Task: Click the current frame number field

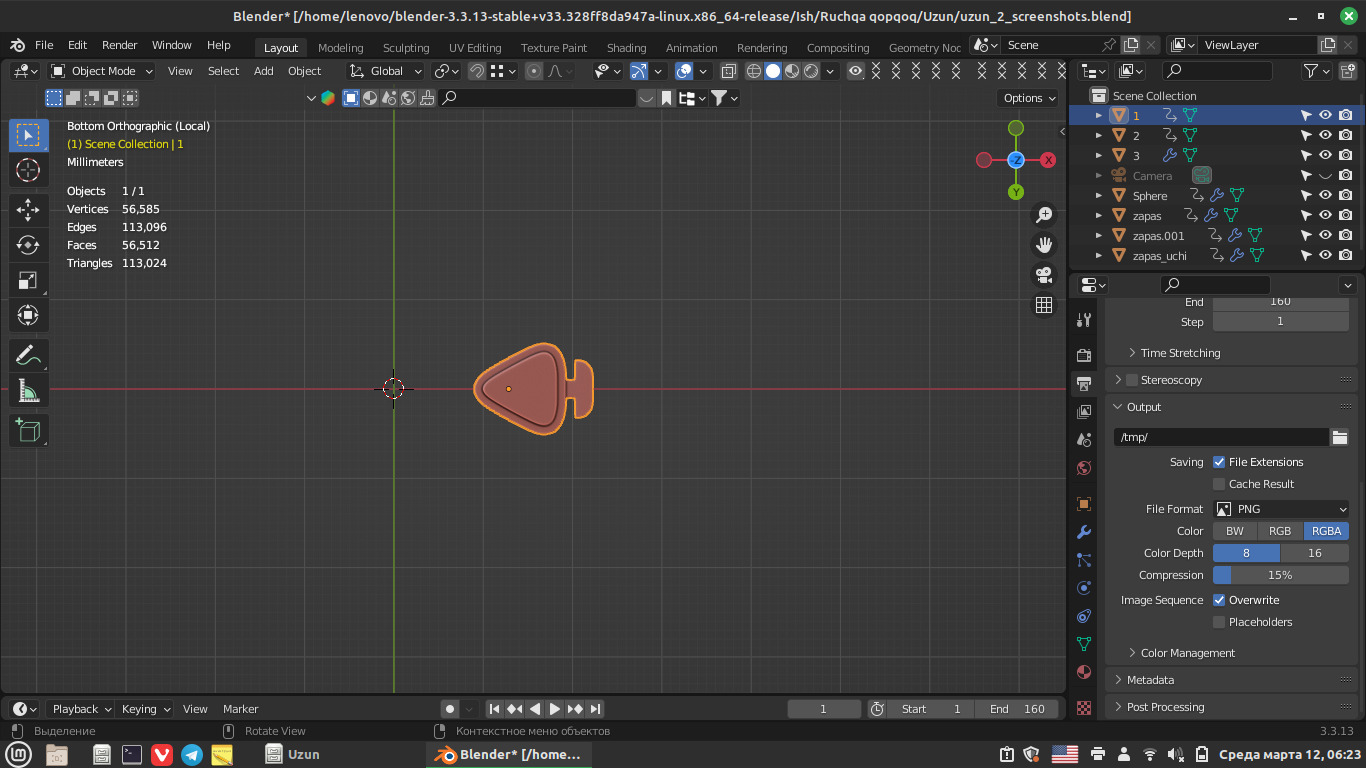Action: point(824,709)
